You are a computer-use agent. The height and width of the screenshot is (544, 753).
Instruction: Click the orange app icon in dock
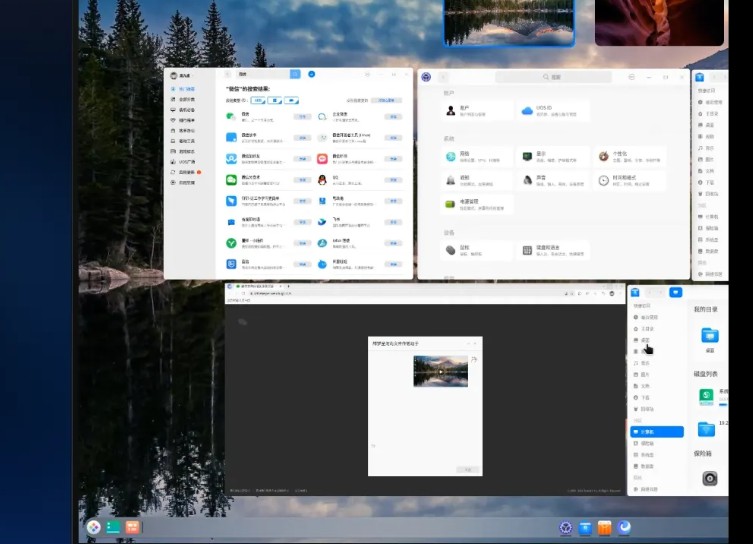tap(604, 528)
